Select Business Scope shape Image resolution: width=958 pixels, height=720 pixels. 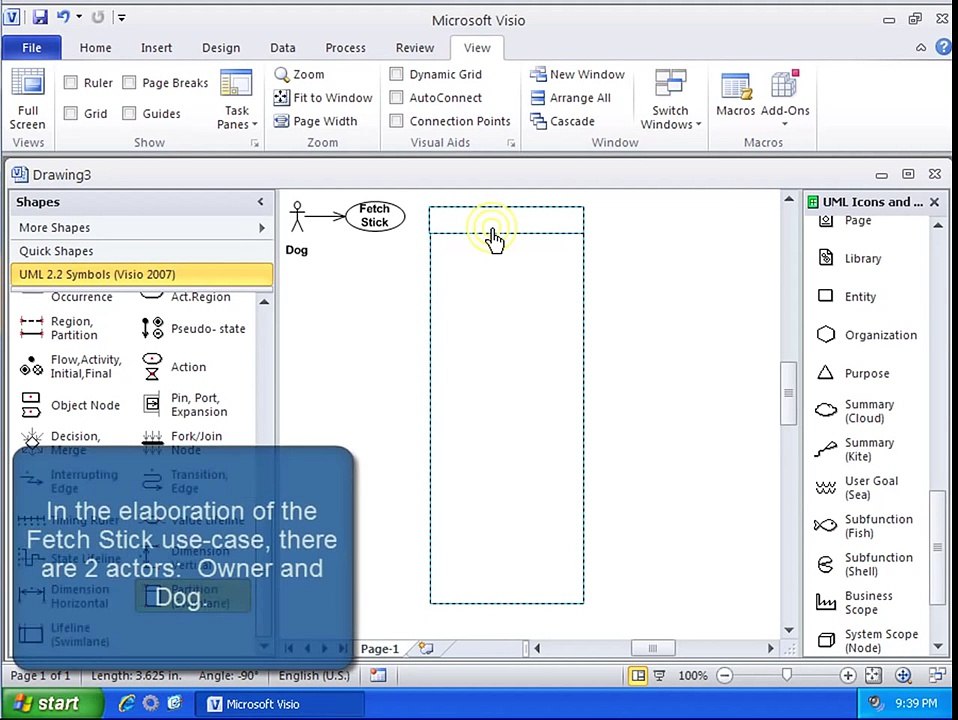854,603
